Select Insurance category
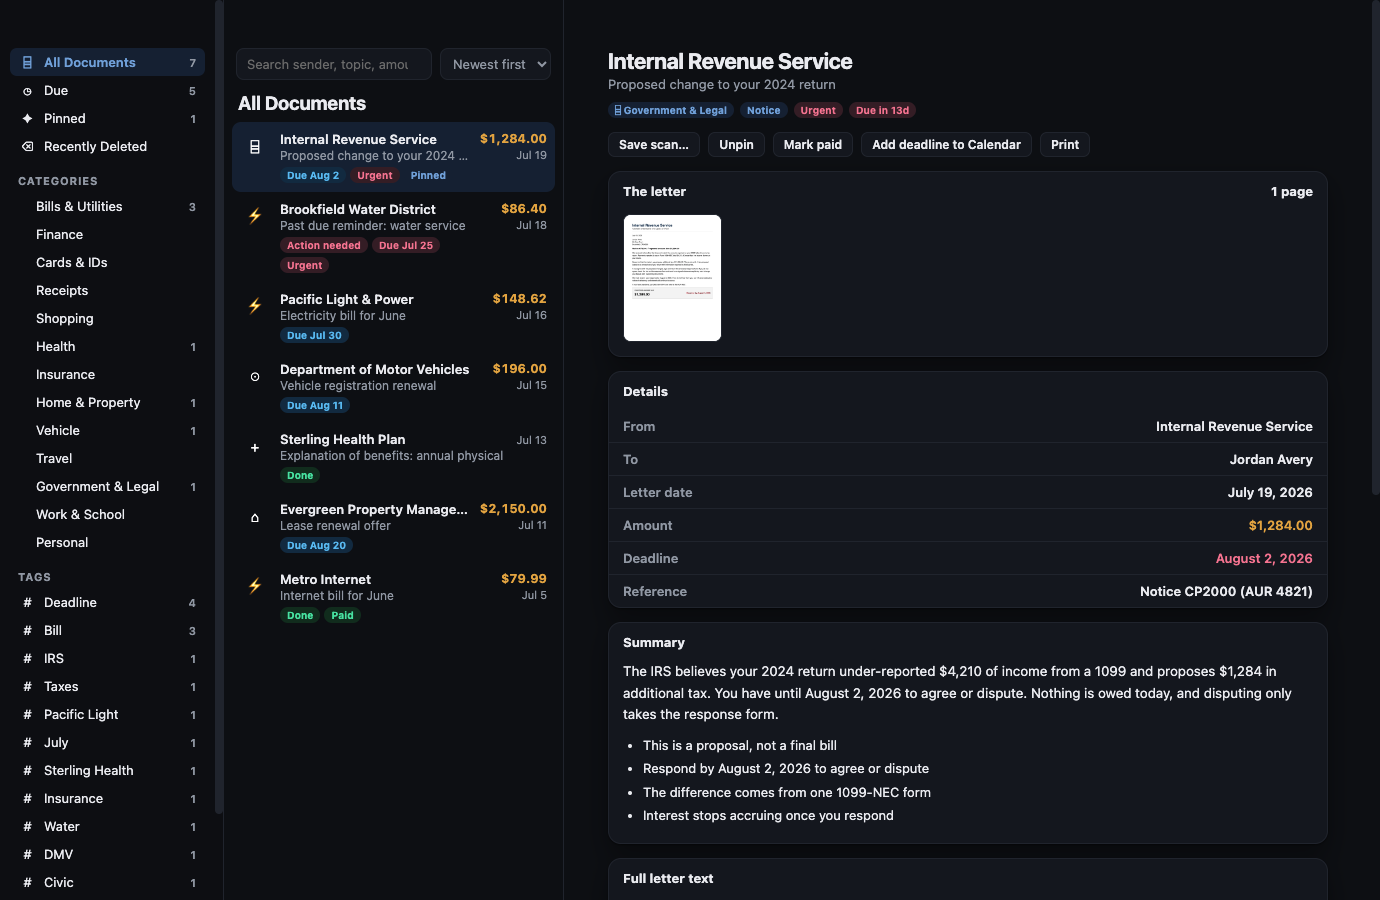This screenshot has width=1380, height=900. pos(107,374)
